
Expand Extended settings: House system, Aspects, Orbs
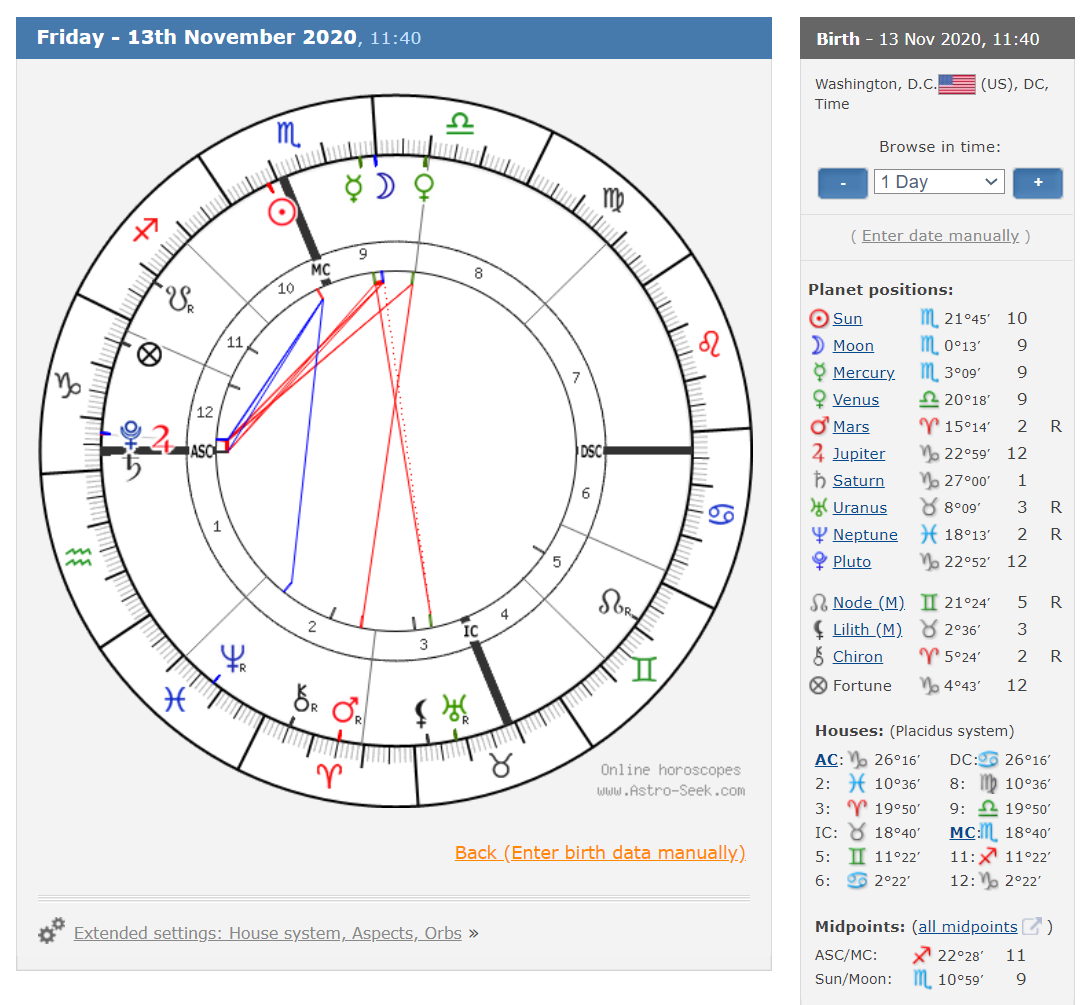[x=267, y=933]
